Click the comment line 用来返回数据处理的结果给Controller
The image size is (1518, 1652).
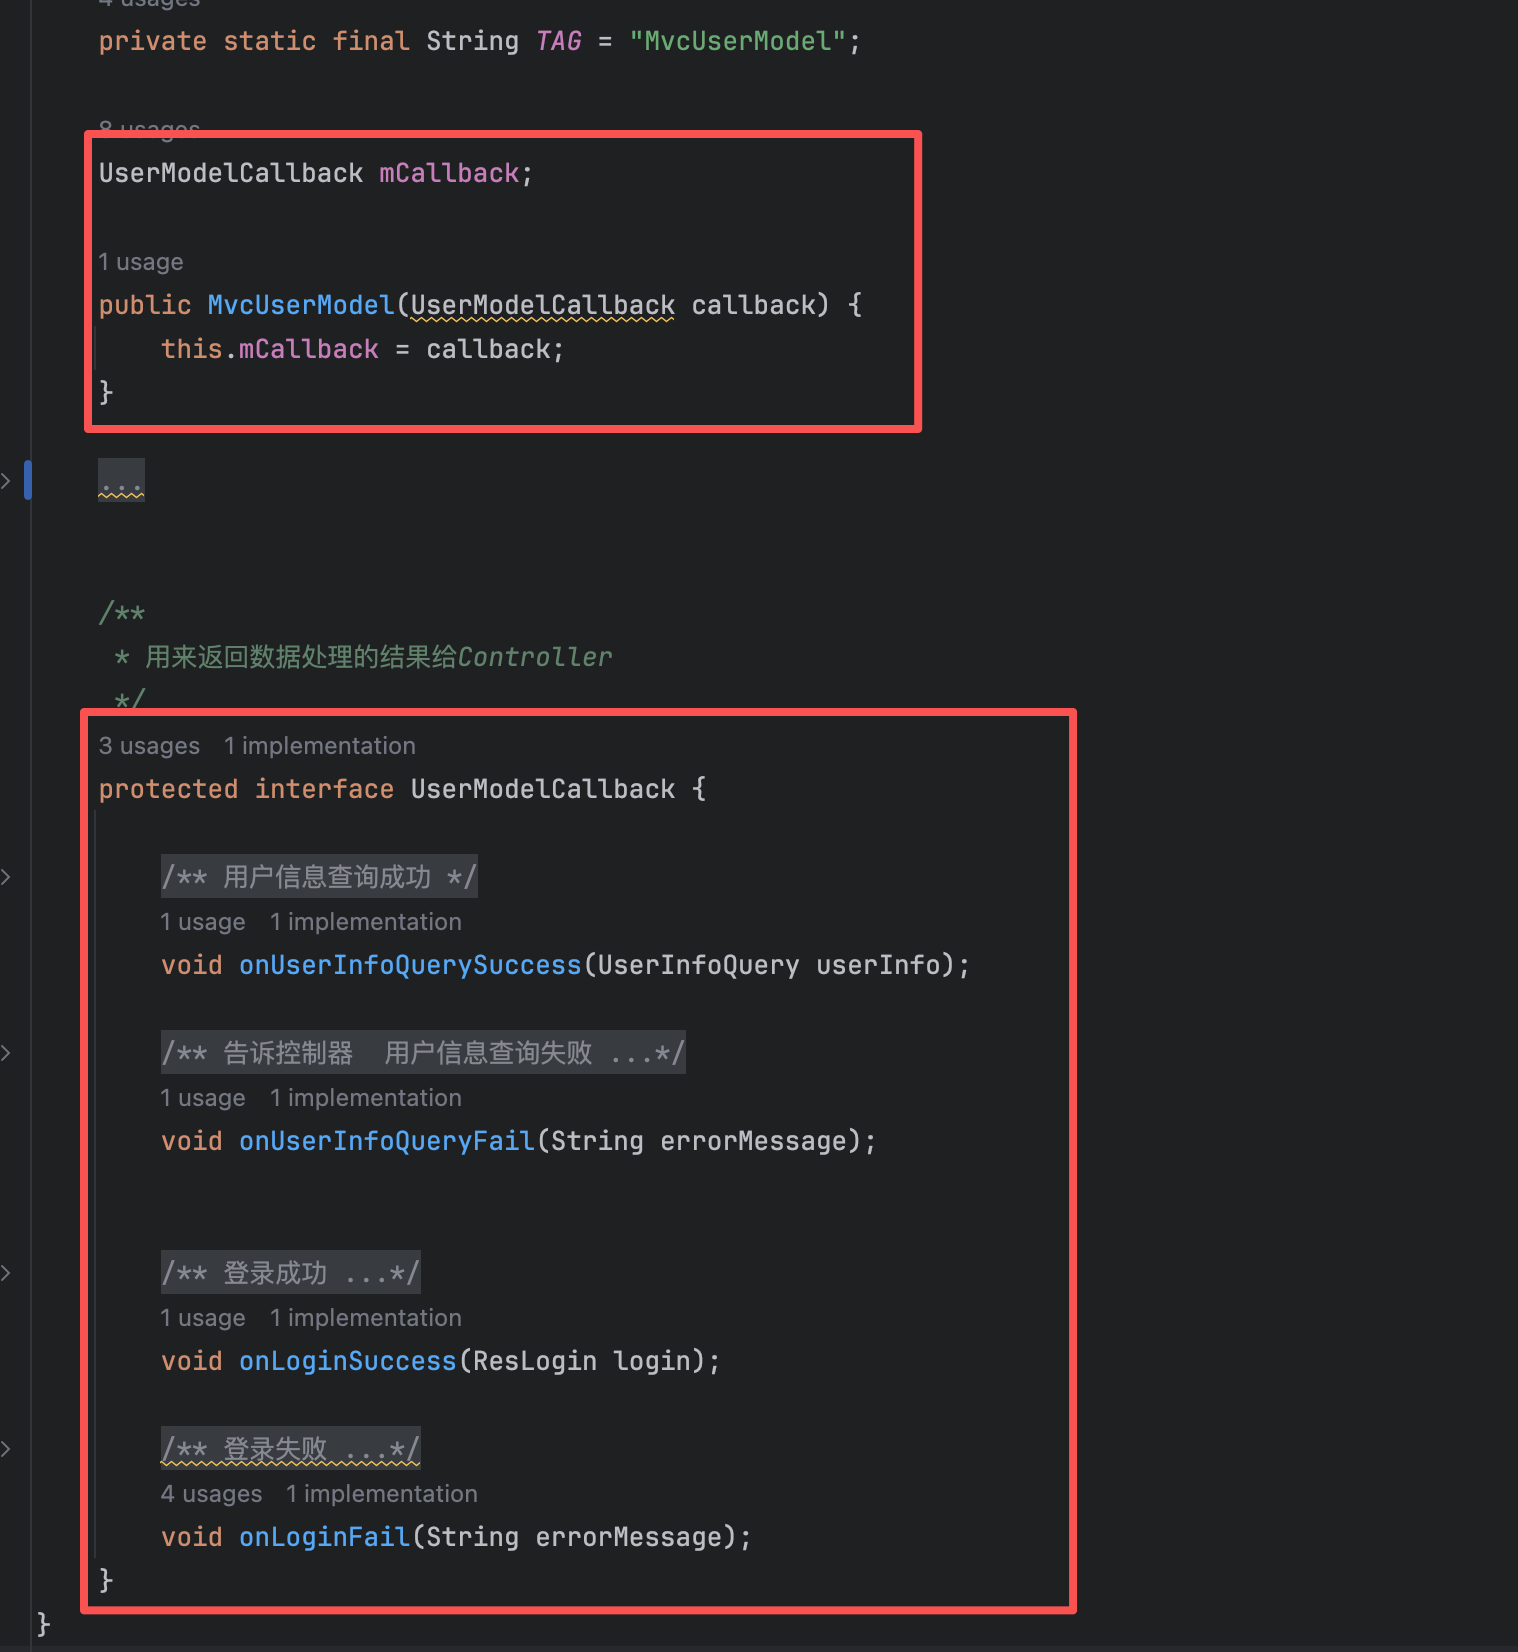379,657
